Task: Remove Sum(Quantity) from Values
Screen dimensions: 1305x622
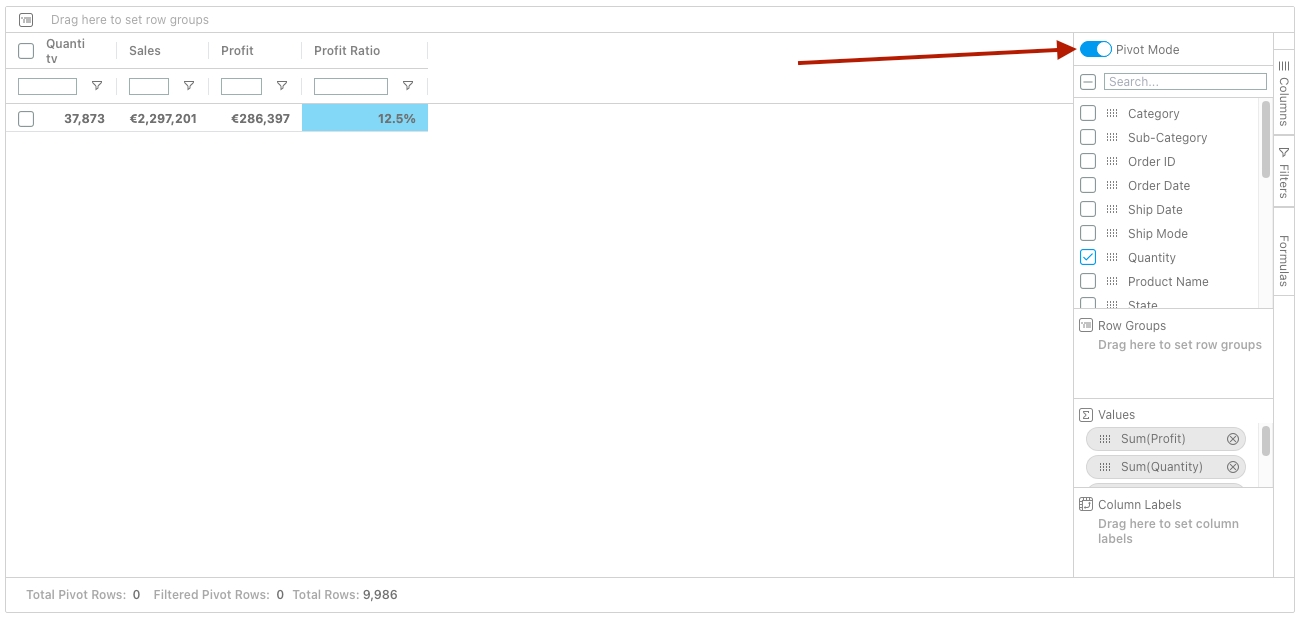Action: [x=1233, y=467]
